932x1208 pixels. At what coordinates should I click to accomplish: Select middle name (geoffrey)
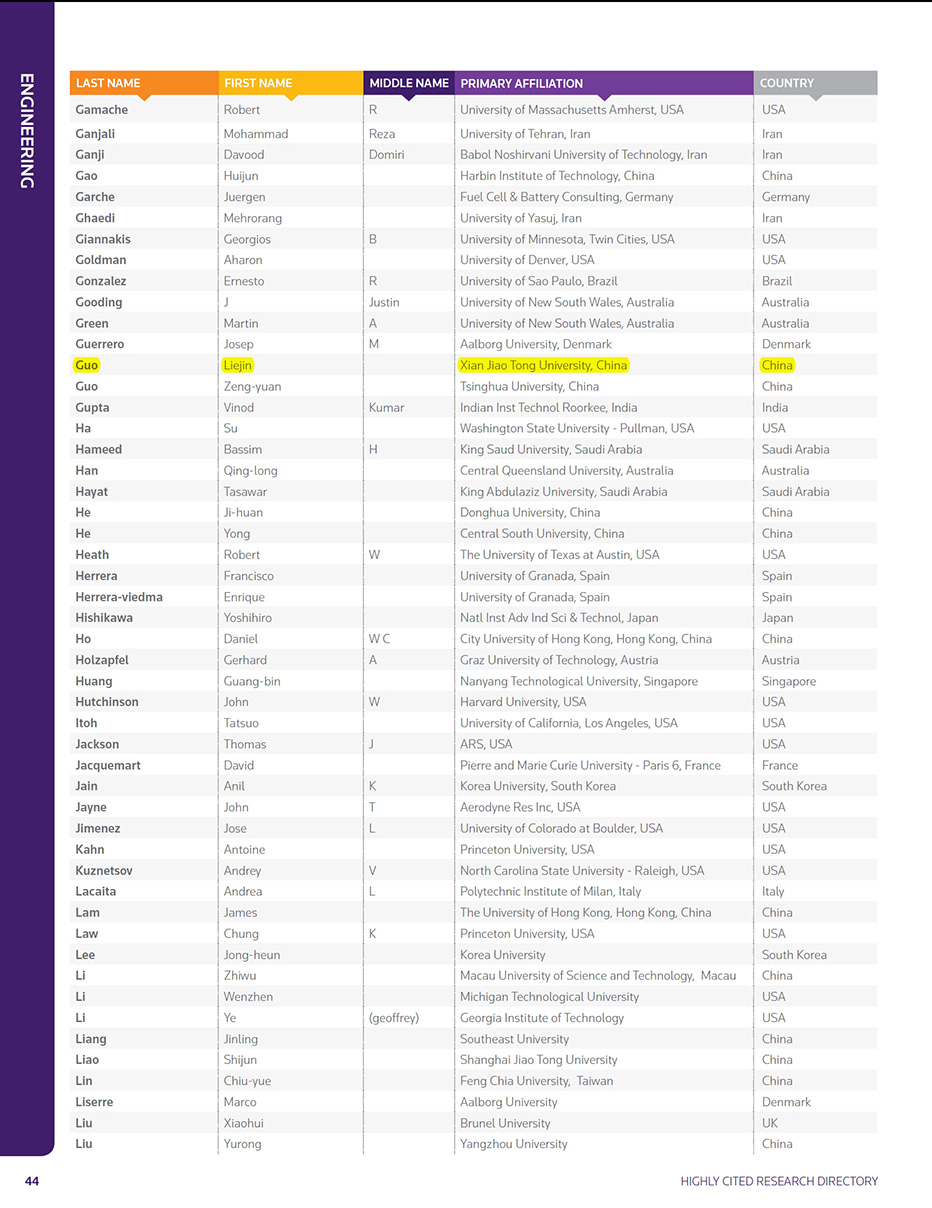click(394, 1018)
